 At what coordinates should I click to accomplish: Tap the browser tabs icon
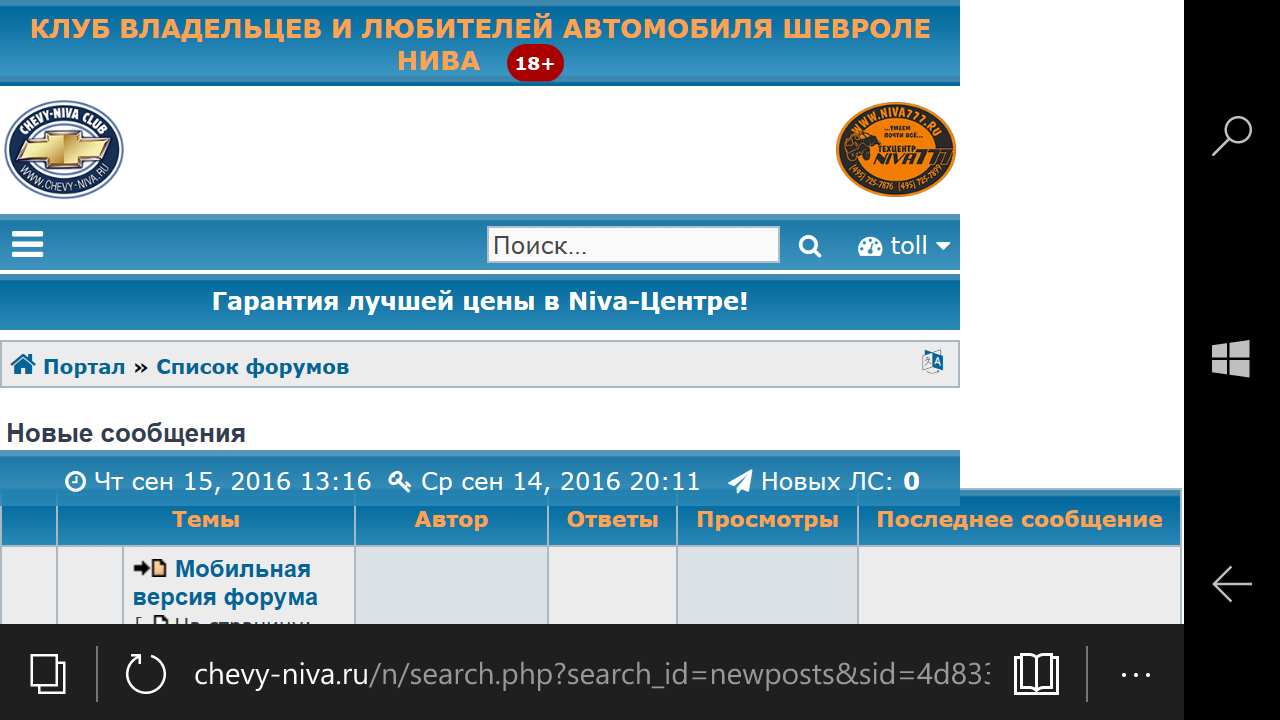pos(47,673)
